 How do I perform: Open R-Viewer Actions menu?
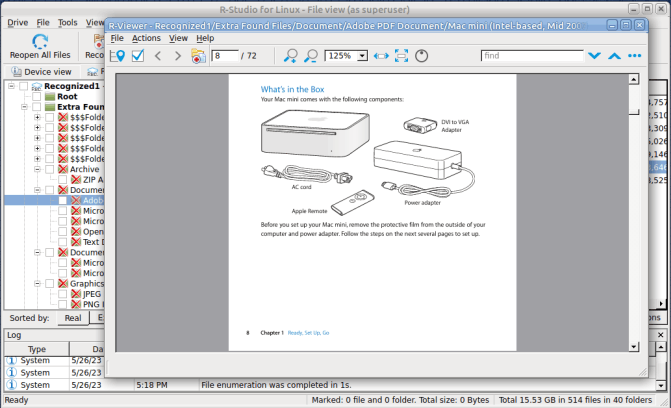pos(146,38)
